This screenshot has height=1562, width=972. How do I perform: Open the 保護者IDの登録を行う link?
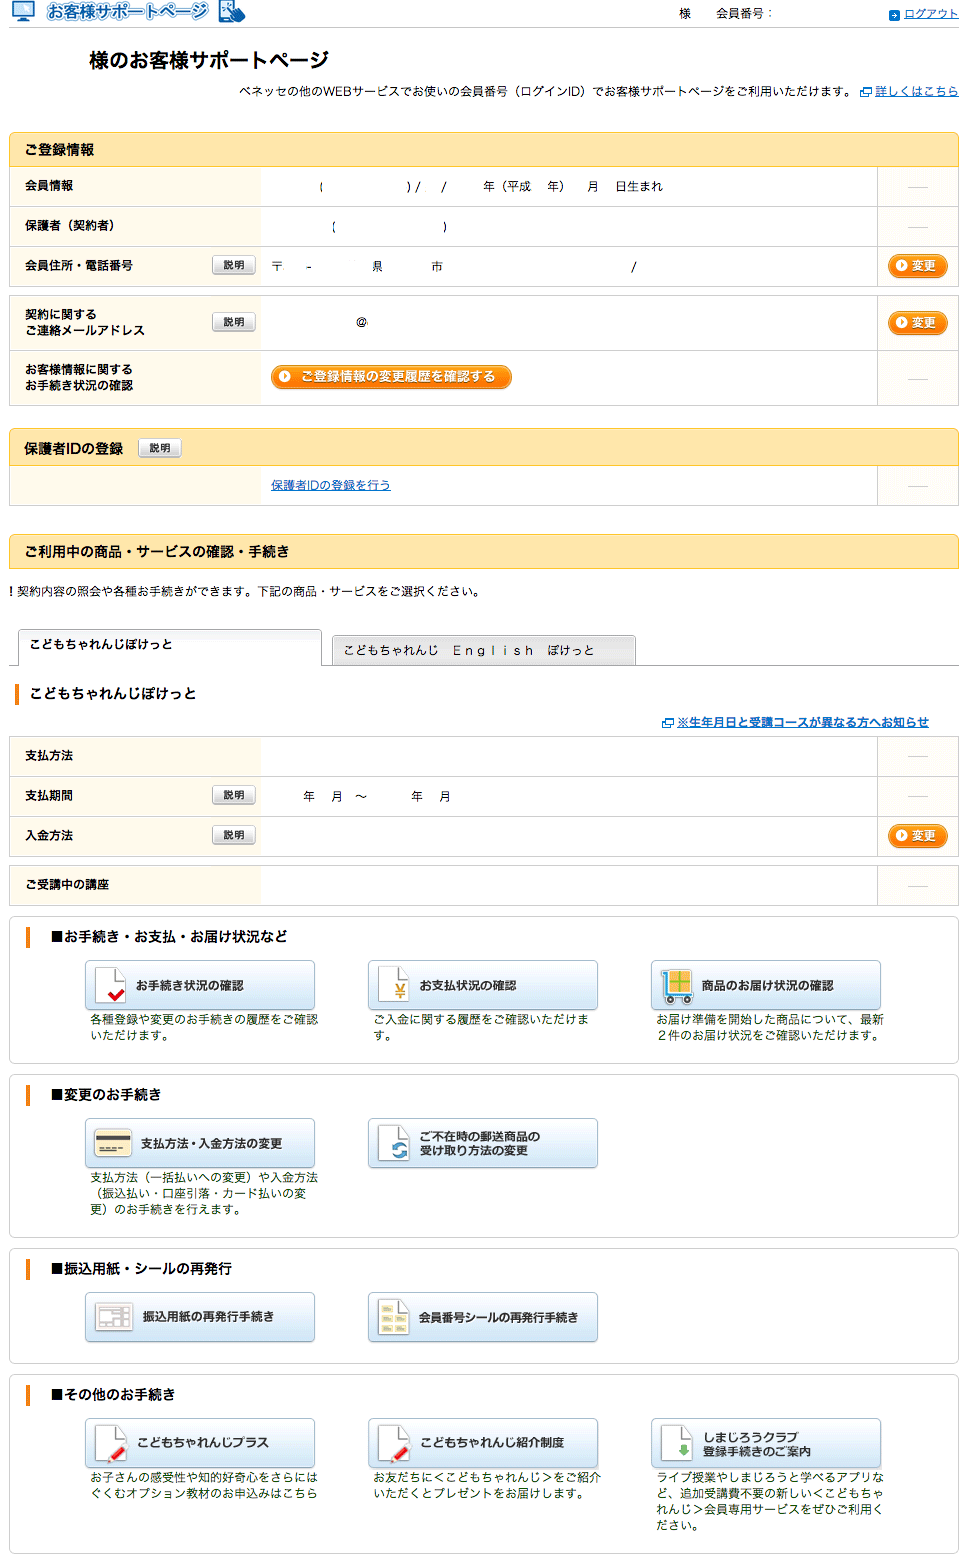(x=330, y=485)
